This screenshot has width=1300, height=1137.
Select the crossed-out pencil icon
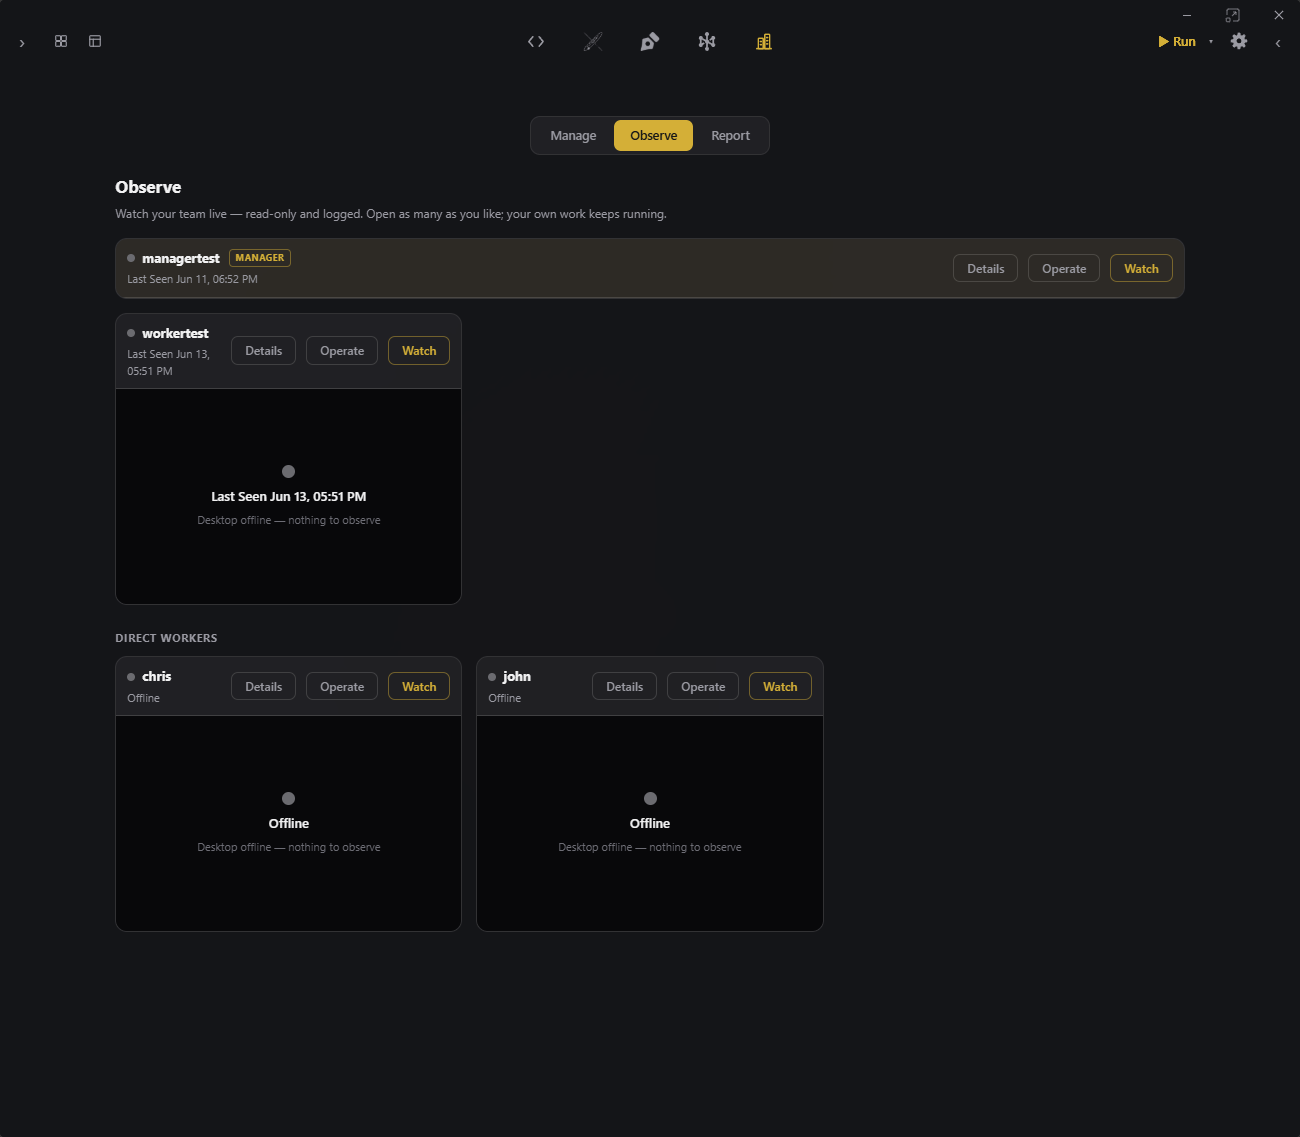(x=593, y=41)
